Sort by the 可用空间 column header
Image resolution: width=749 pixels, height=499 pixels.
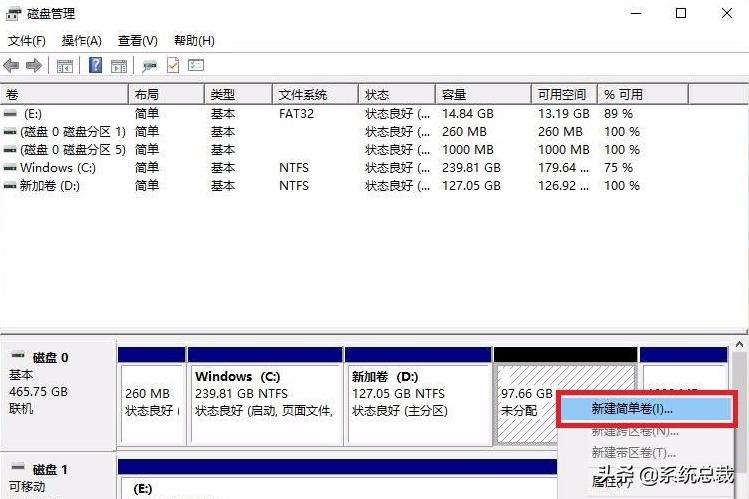[565, 95]
